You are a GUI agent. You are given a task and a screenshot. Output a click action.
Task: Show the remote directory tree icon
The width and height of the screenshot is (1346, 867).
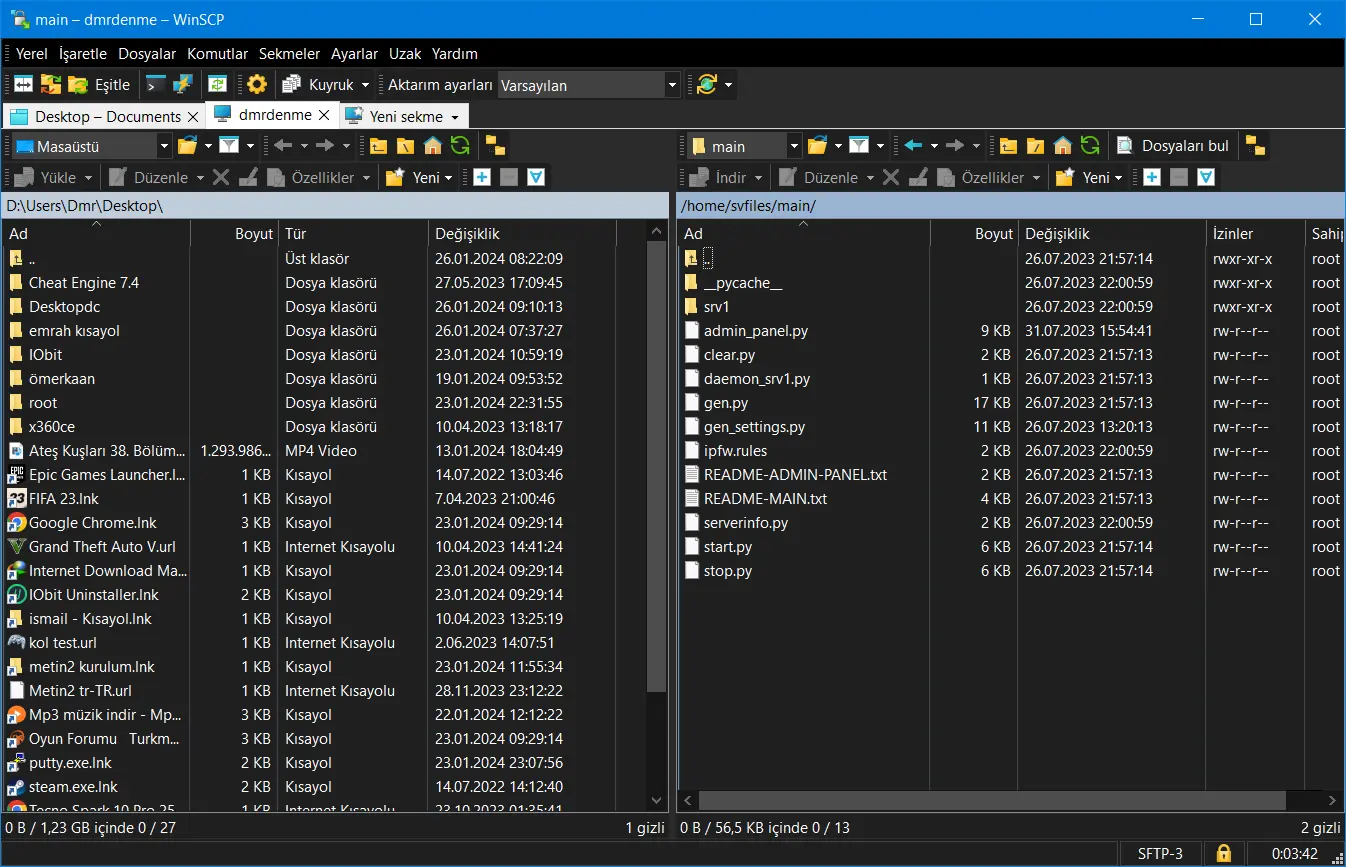[1255, 146]
